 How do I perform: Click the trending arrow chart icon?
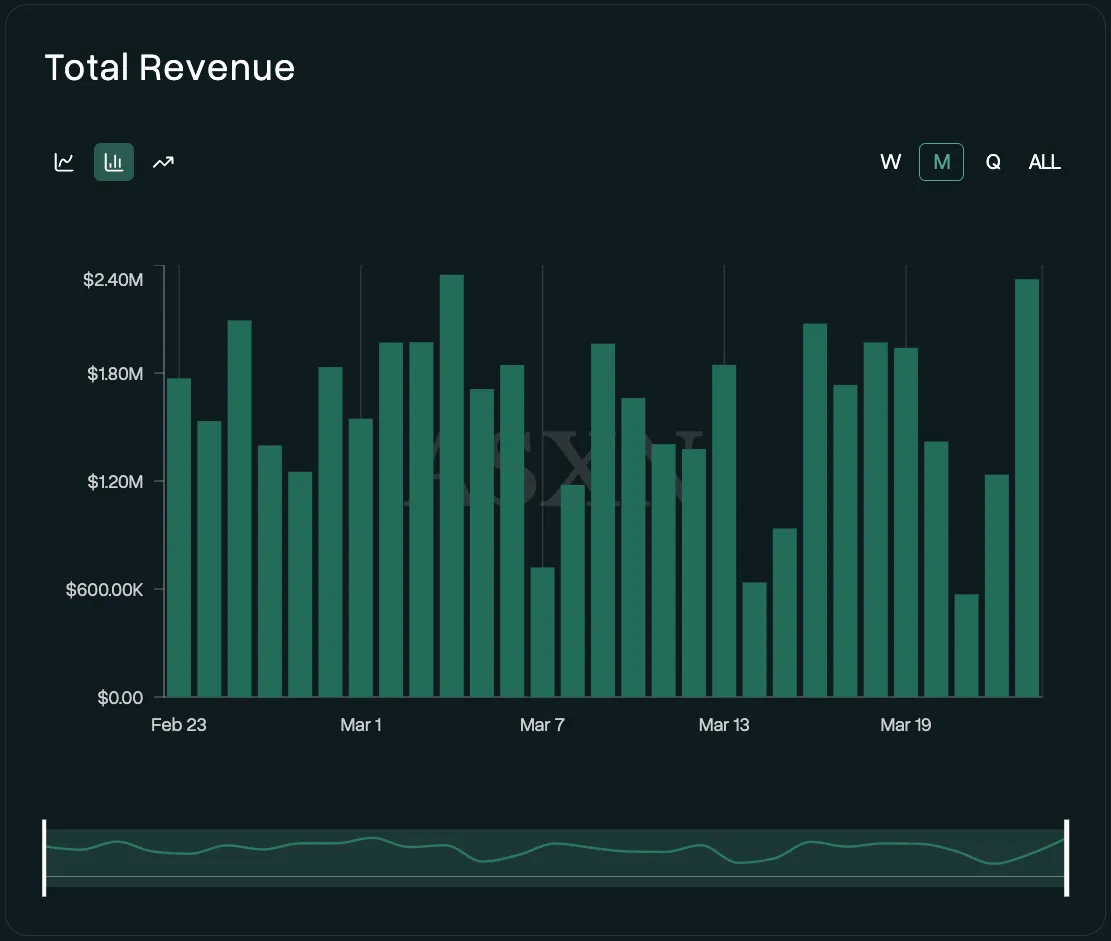tap(163, 162)
